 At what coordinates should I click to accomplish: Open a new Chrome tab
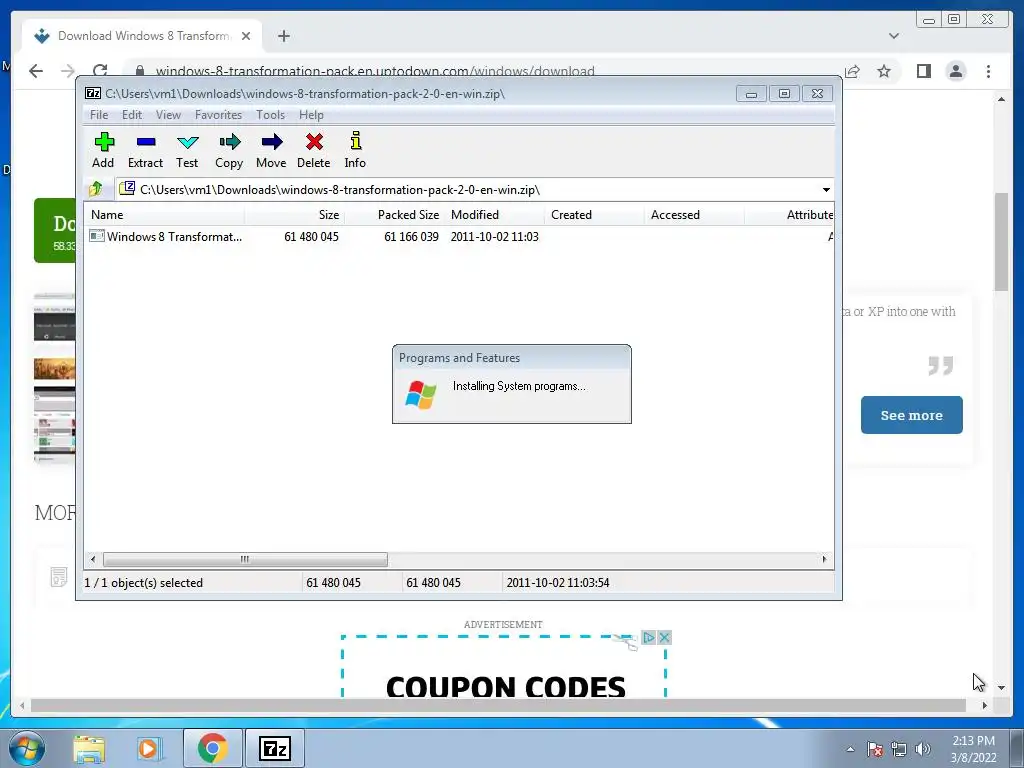(283, 36)
